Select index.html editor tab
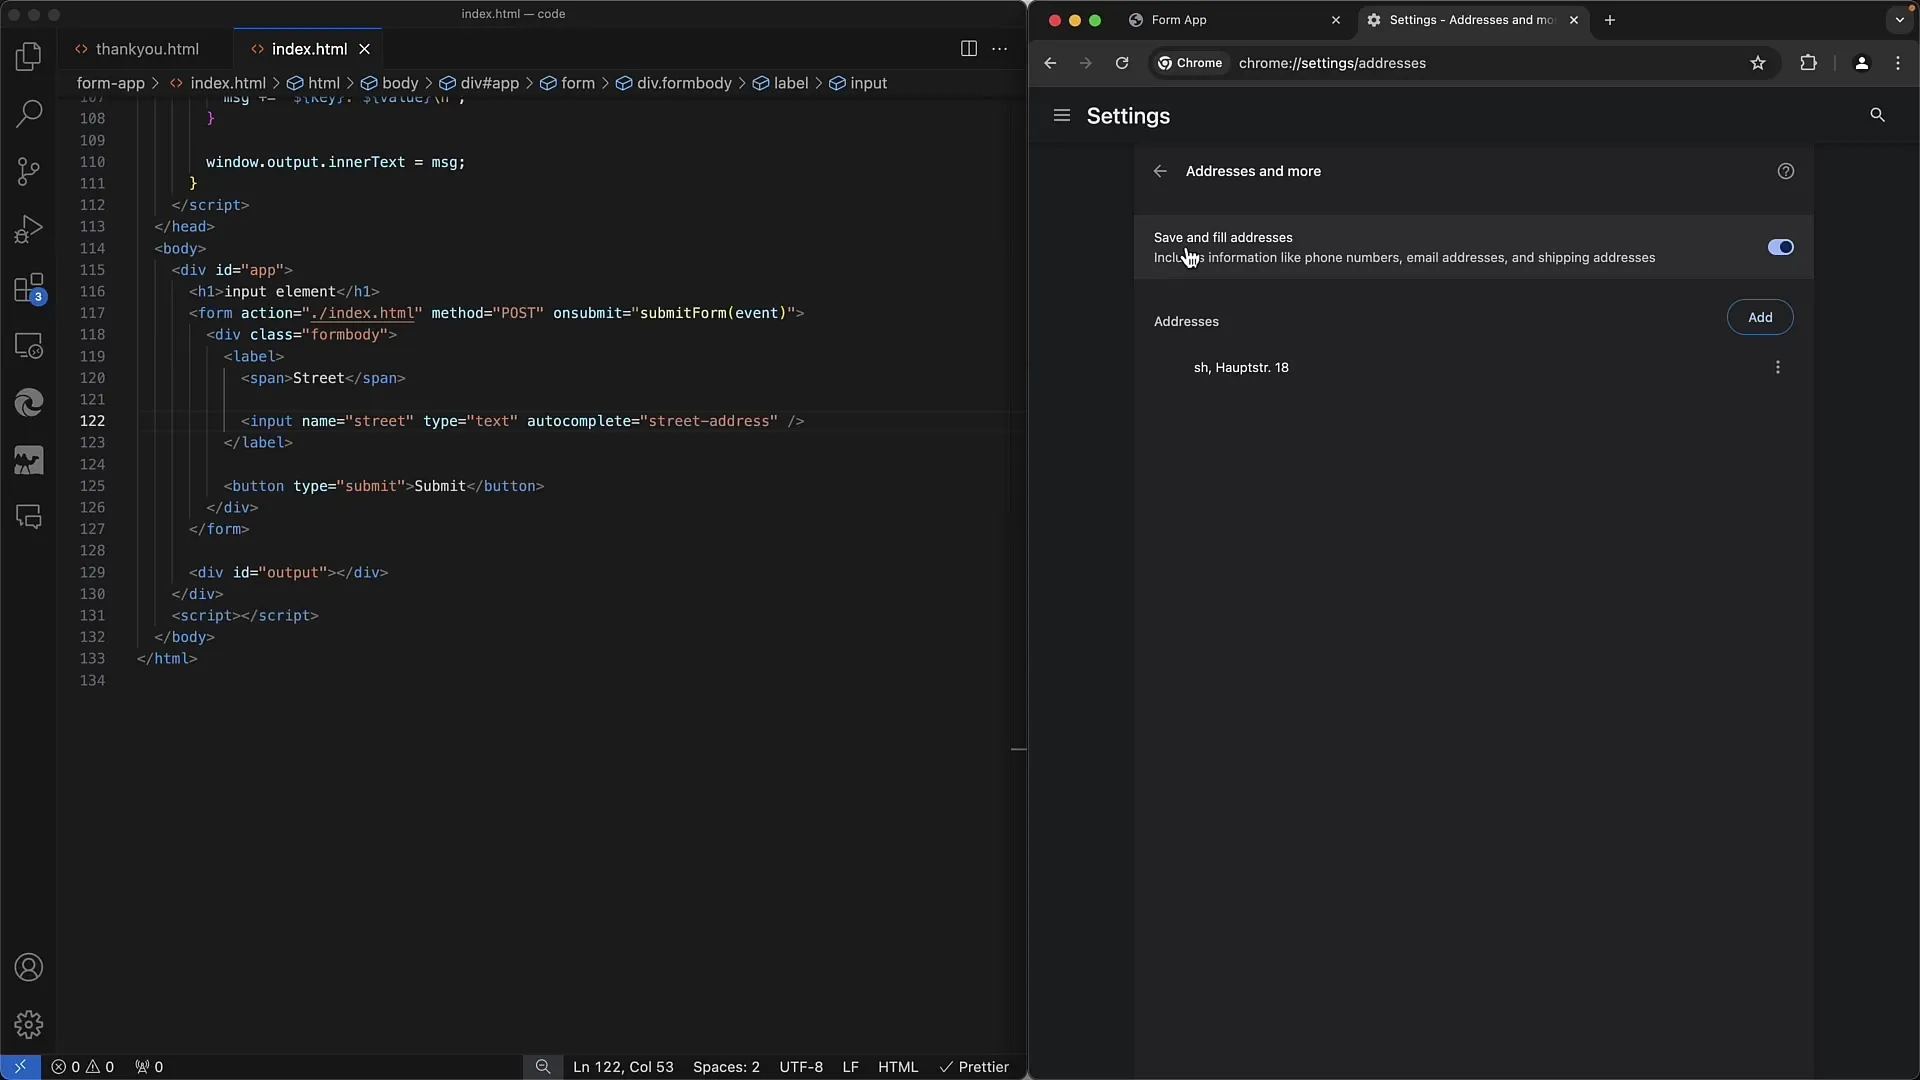This screenshot has width=1920, height=1080. [309, 49]
